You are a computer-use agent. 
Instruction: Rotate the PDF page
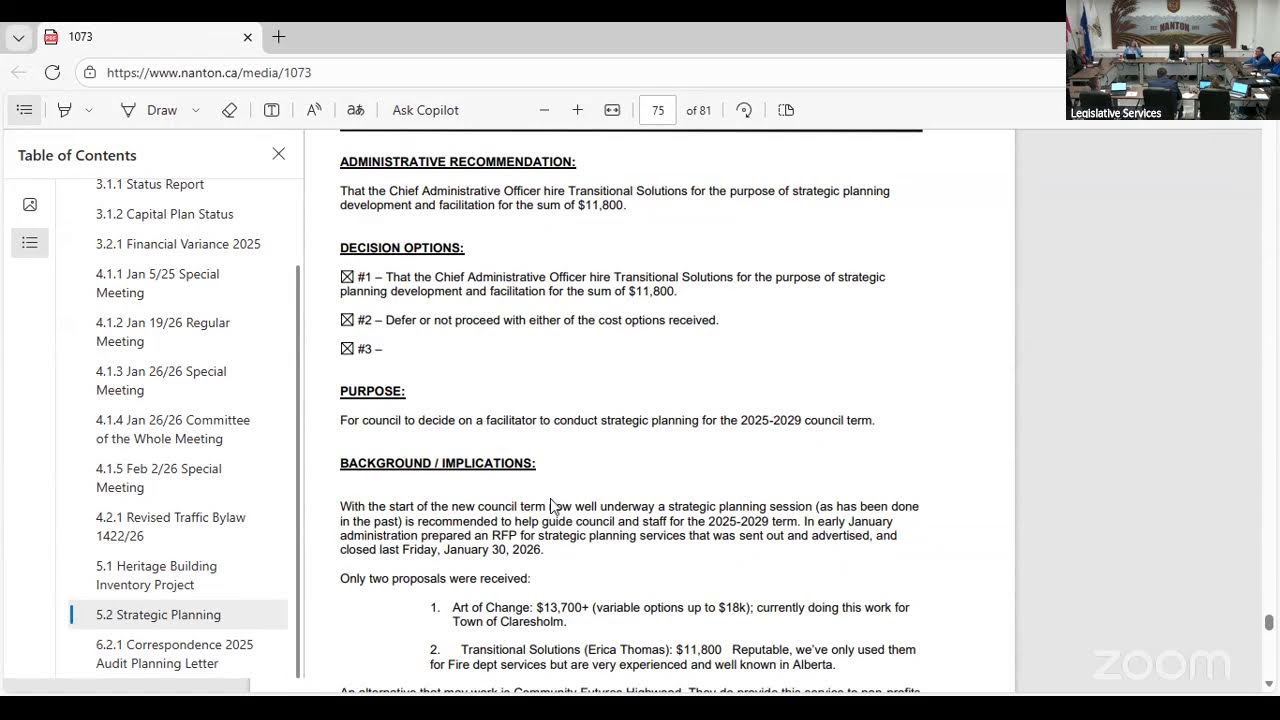744,110
